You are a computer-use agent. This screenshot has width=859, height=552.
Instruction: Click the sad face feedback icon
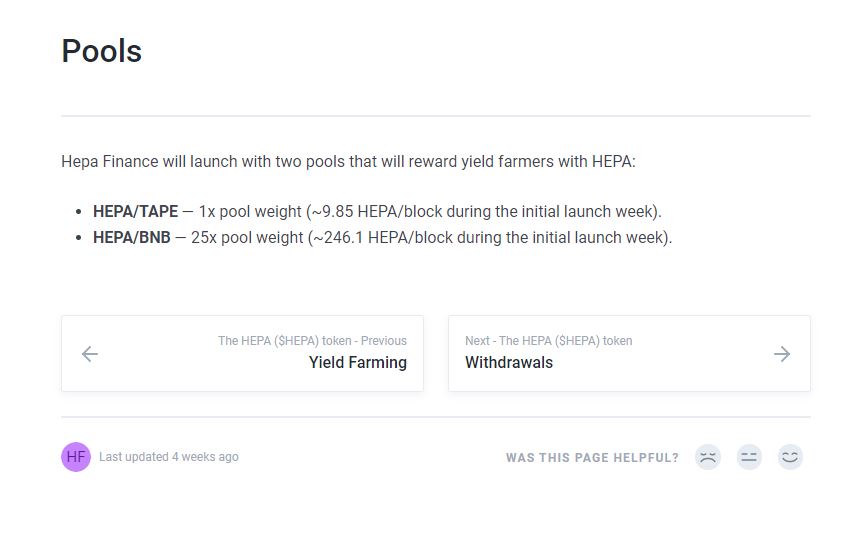click(x=708, y=457)
